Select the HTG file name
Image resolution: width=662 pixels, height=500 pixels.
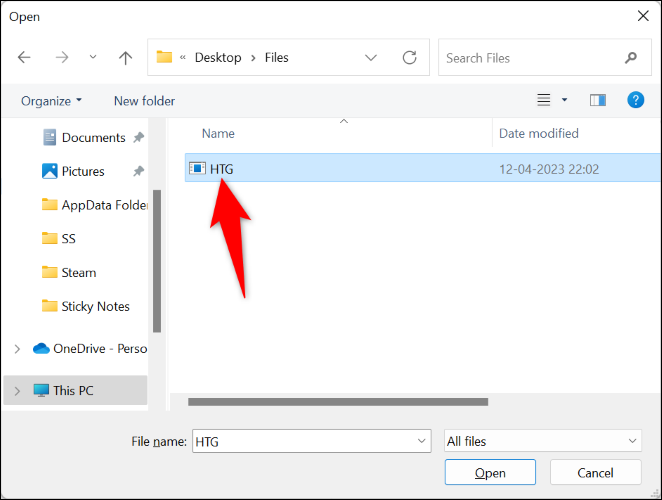[x=222, y=169]
